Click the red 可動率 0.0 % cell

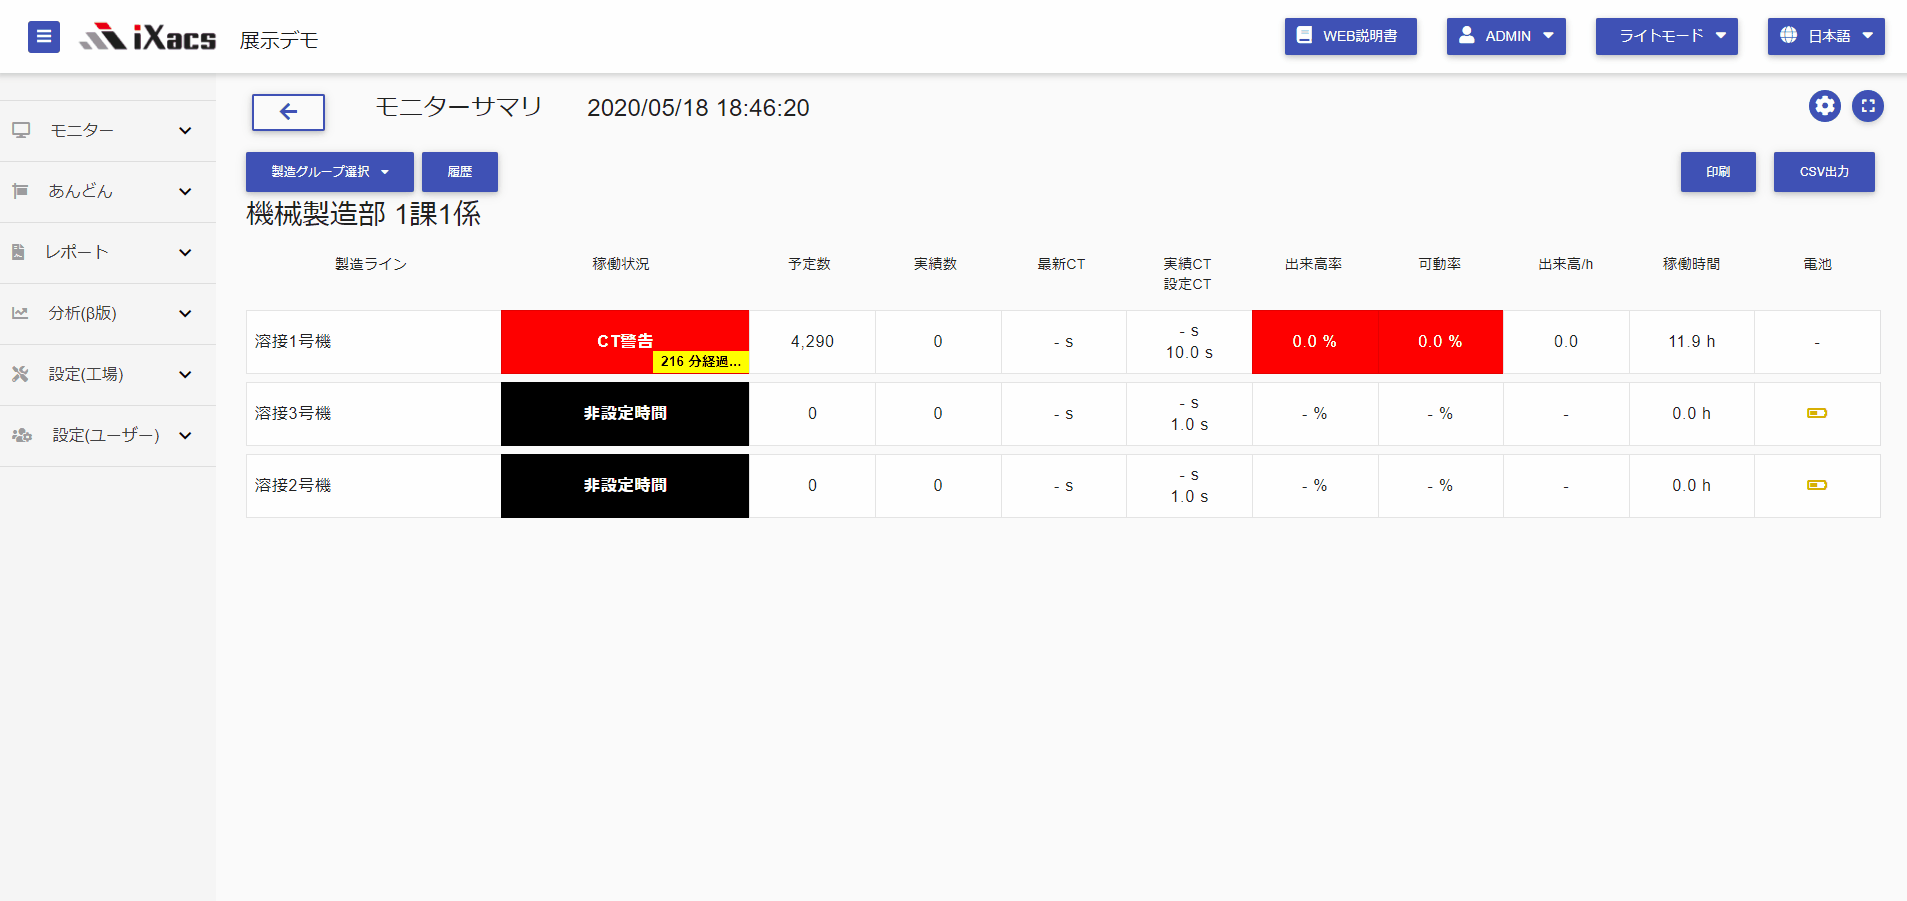(x=1440, y=342)
